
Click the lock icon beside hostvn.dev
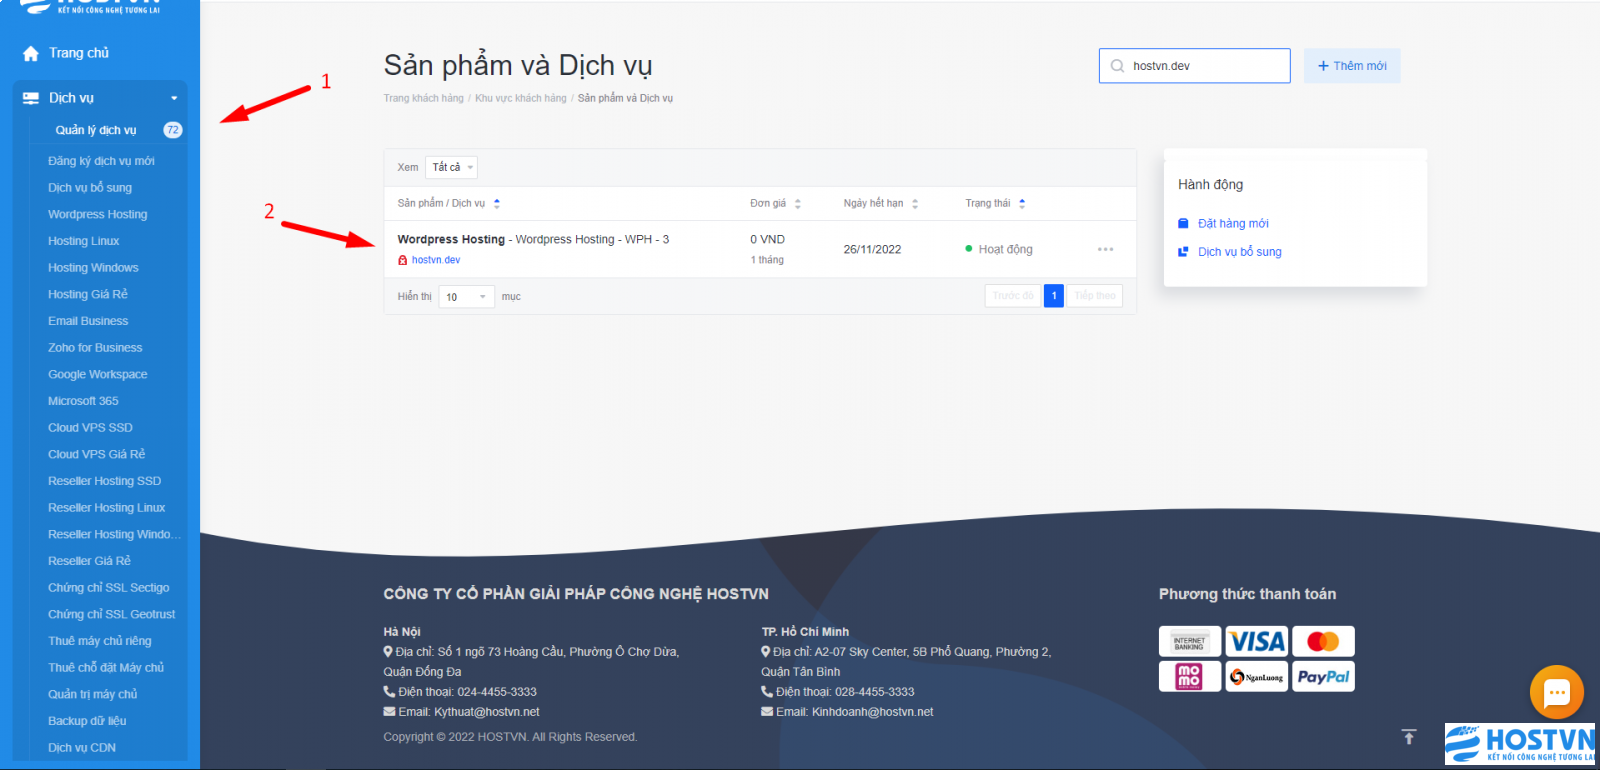coord(403,260)
